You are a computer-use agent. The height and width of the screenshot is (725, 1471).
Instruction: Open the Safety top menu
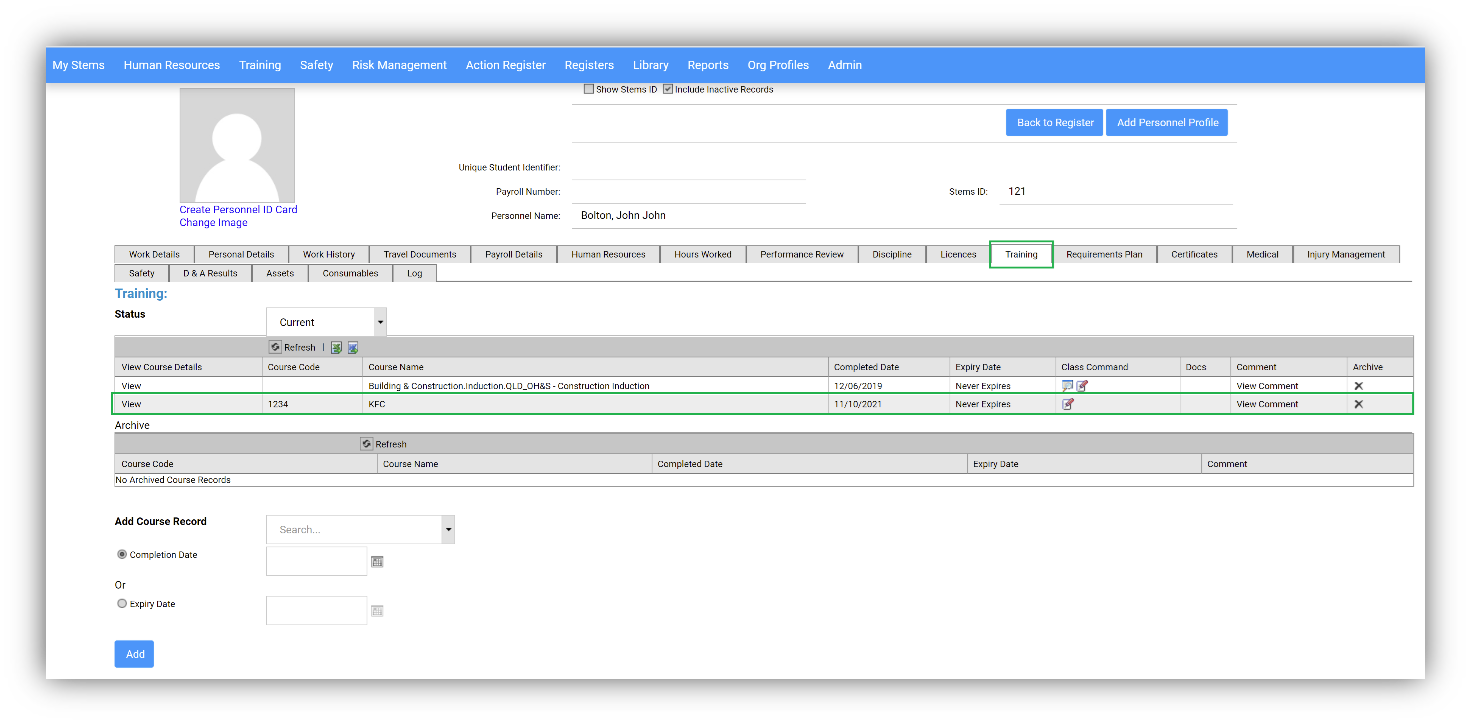tap(316, 65)
